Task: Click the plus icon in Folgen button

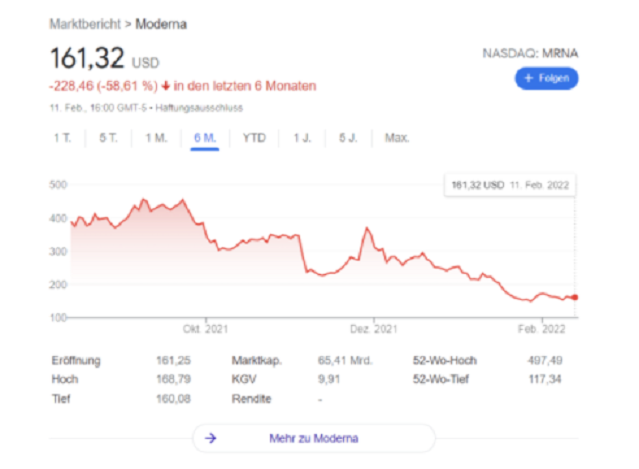Action: tap(529, 78)
